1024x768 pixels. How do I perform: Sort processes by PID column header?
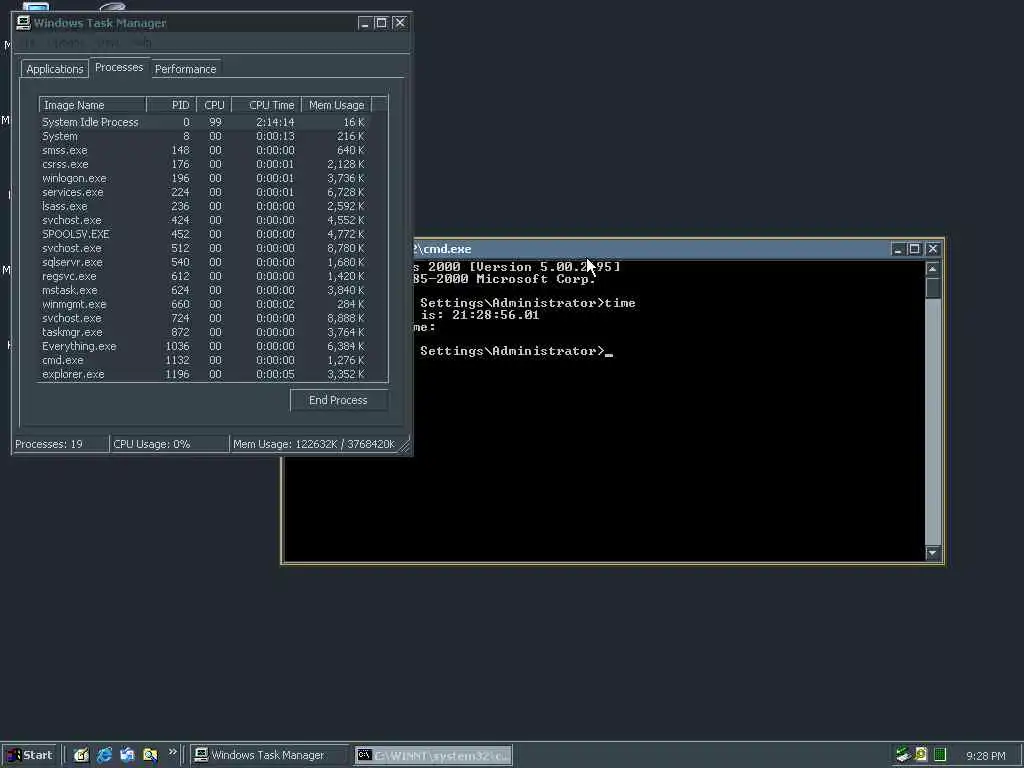171,105
